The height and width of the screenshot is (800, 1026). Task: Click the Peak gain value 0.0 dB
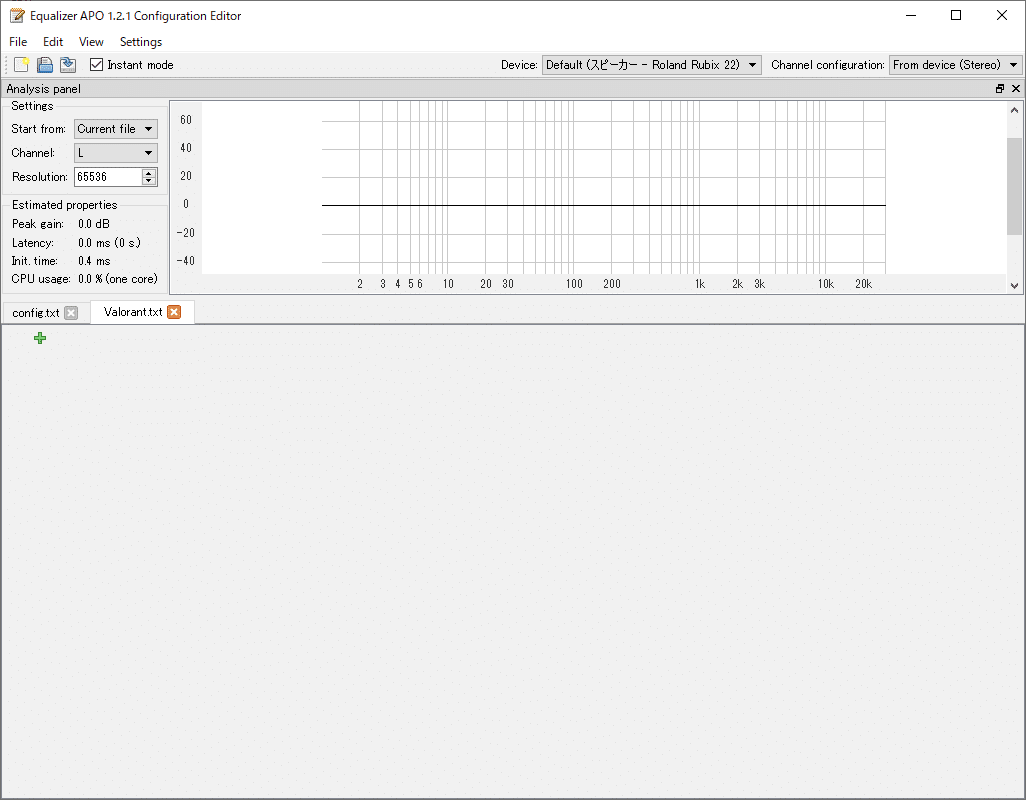94,224
